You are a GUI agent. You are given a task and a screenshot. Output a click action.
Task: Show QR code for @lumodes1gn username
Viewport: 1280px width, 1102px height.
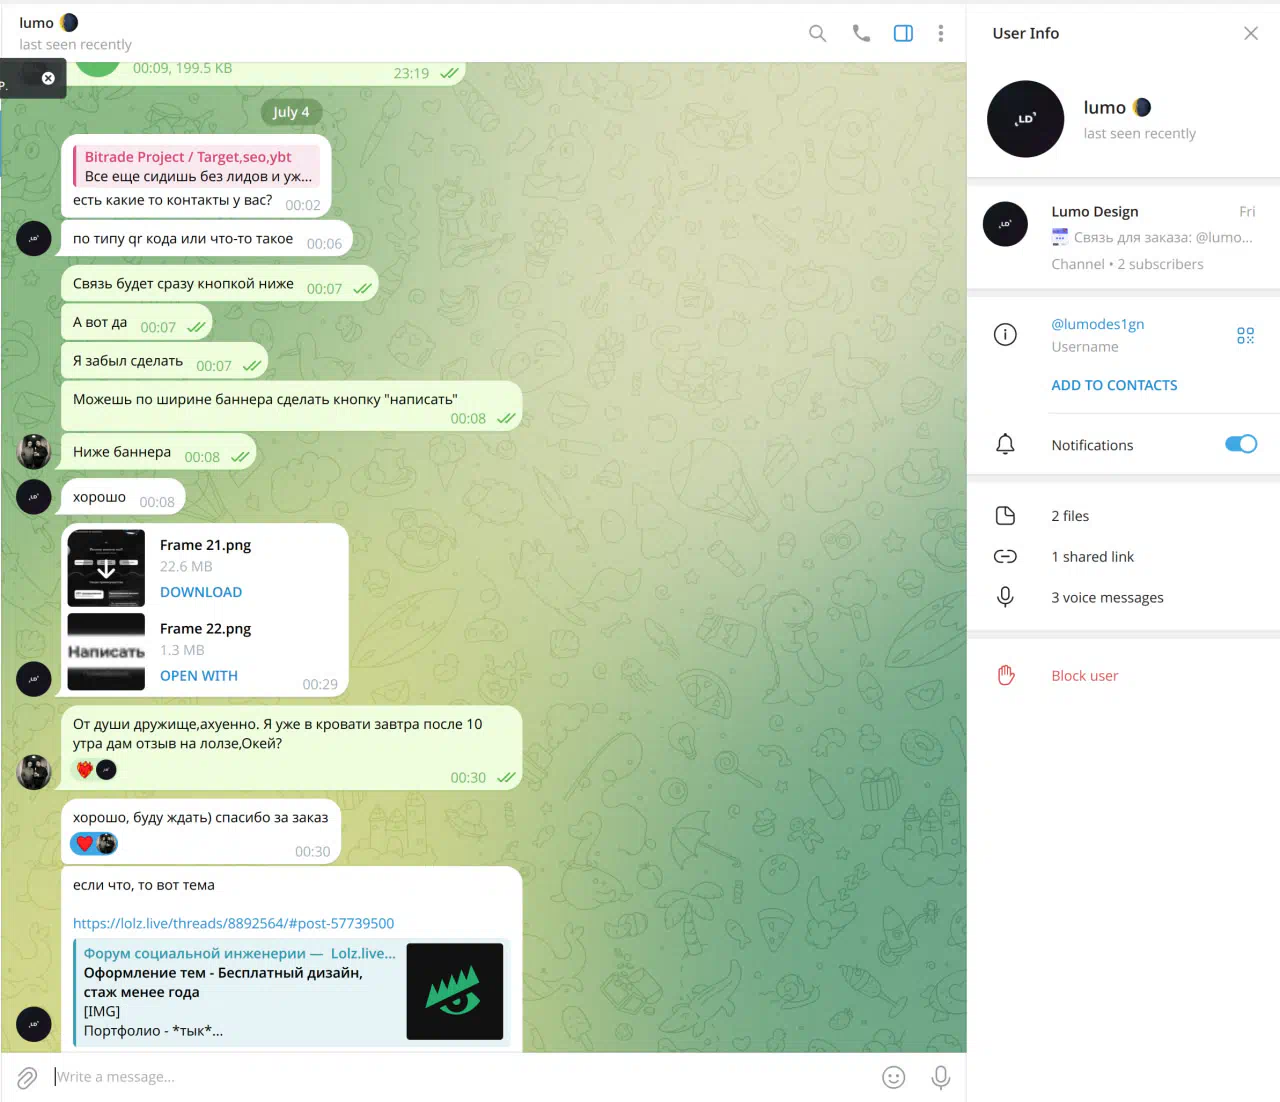[1245, 335]
